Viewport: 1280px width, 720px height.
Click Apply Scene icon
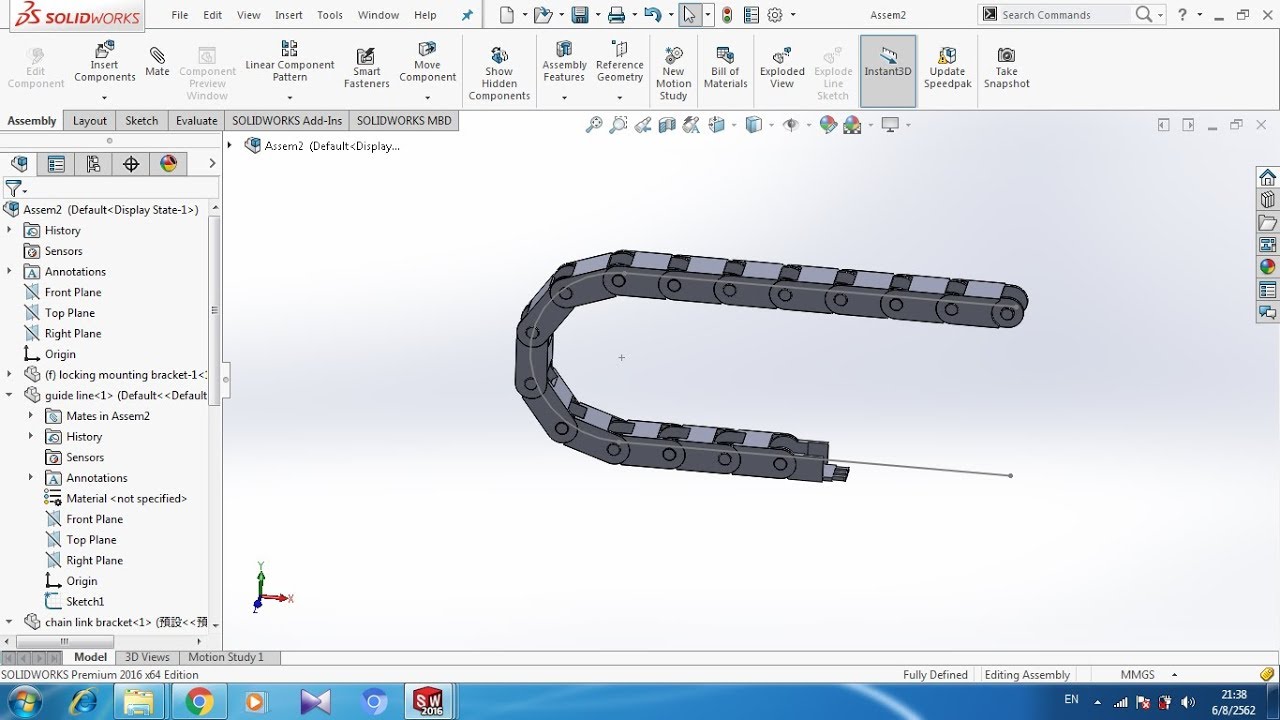pos(853,125)
